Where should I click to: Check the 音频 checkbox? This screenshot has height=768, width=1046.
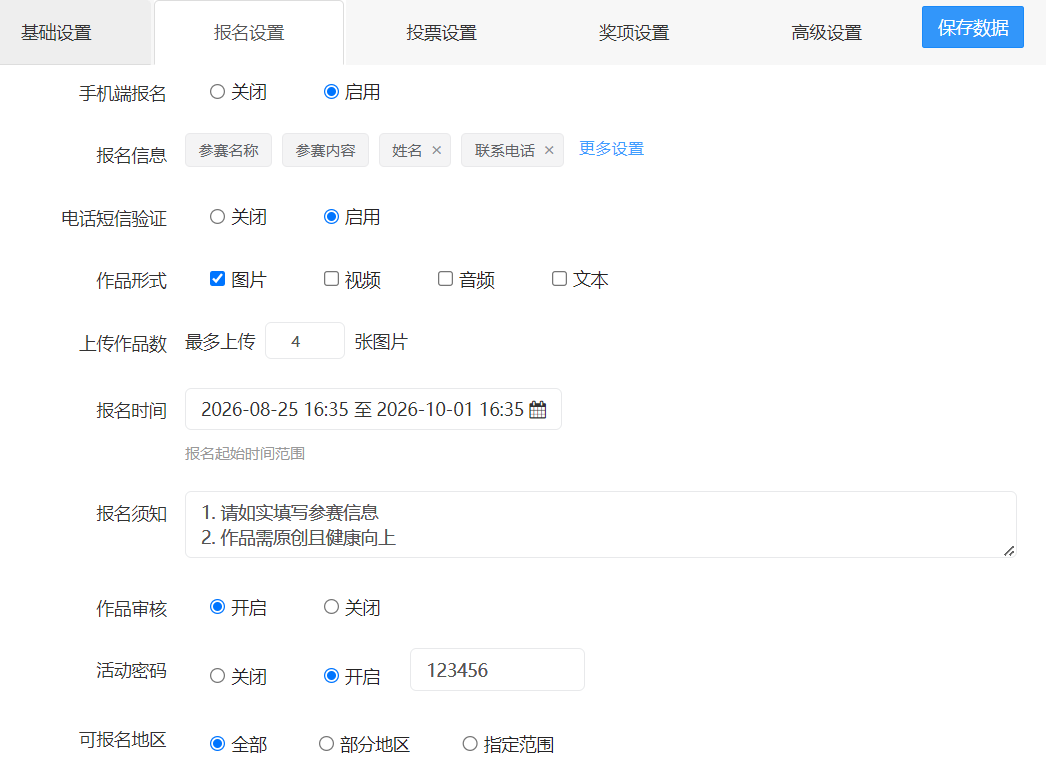[446, 279]
